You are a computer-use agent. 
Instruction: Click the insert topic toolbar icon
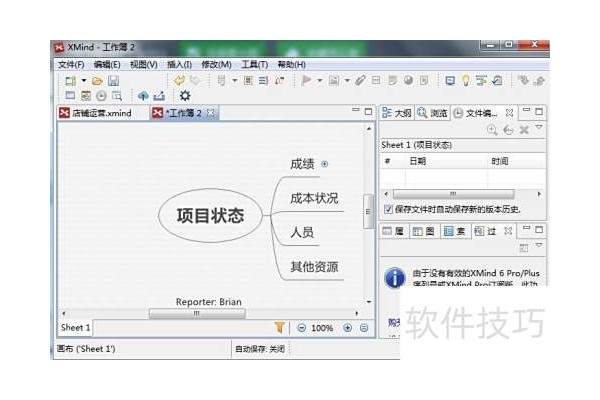tap(222, 80)
